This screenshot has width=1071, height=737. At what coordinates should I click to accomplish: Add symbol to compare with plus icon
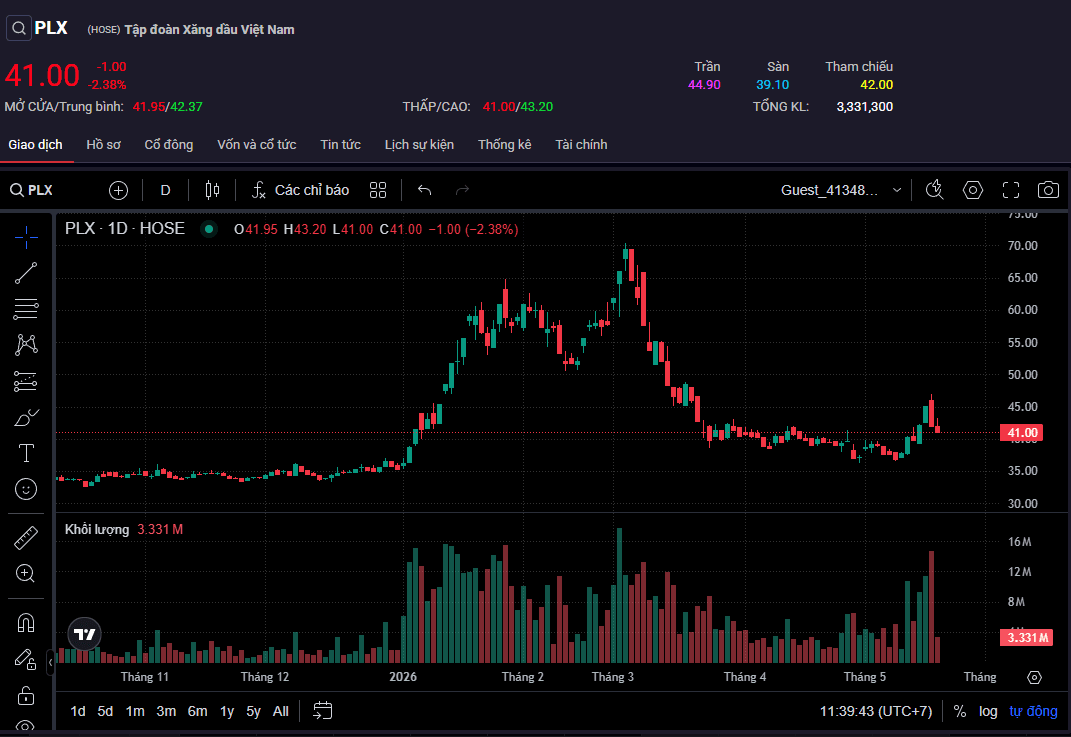point(118,191)
